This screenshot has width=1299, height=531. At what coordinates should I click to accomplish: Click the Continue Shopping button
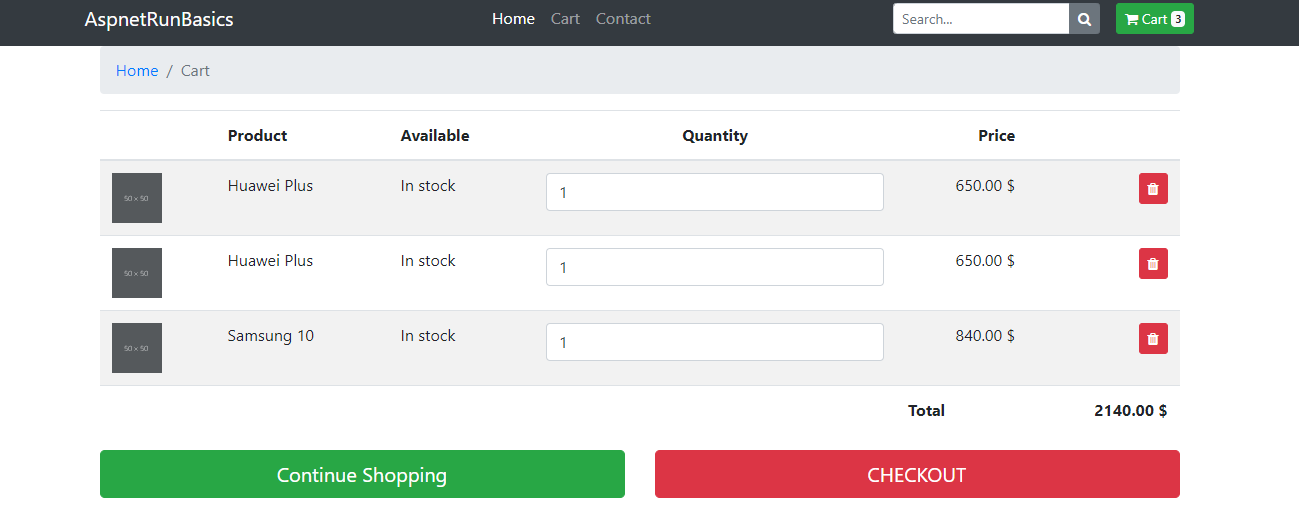coord(362,474)
